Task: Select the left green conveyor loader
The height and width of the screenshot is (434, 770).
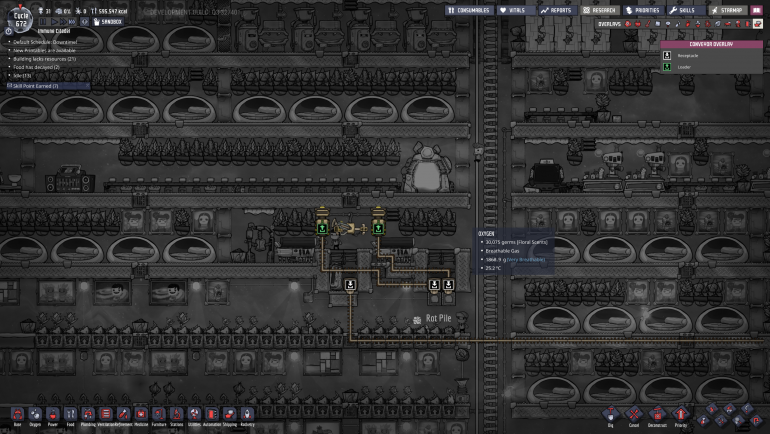Action: (x=323, y=228)
